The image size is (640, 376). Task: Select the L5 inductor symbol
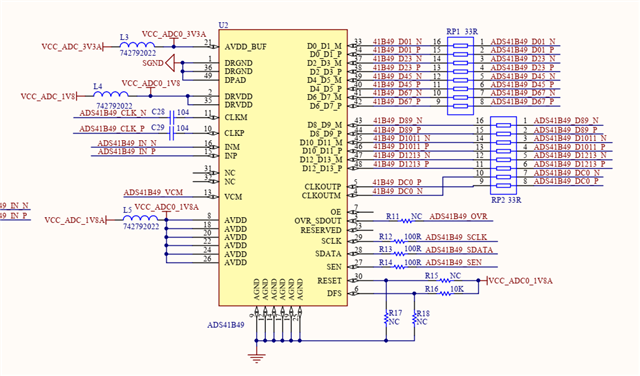click(x=140, y=218)
